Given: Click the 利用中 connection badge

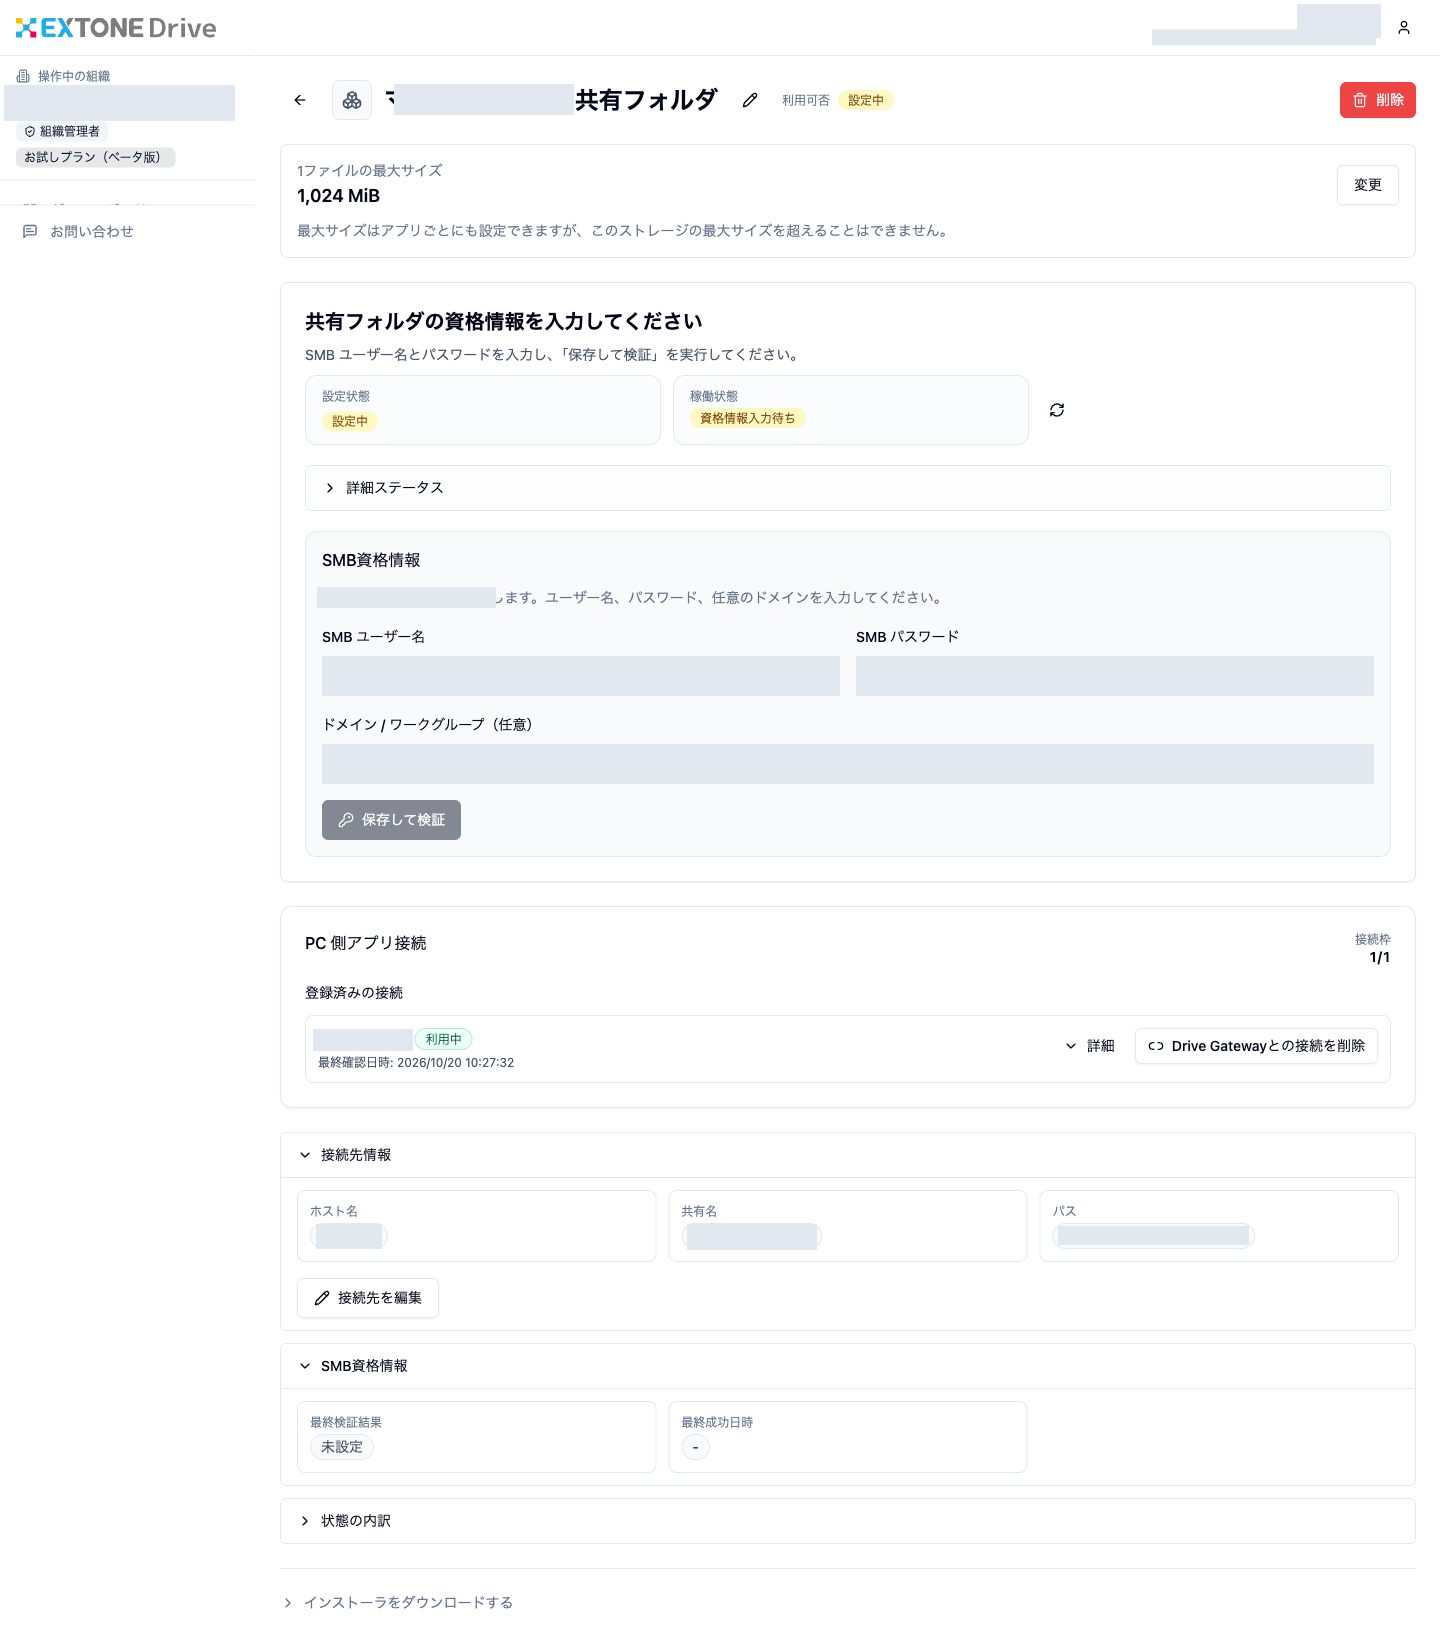Looking at the screenshot, I should coord(444,1040).
